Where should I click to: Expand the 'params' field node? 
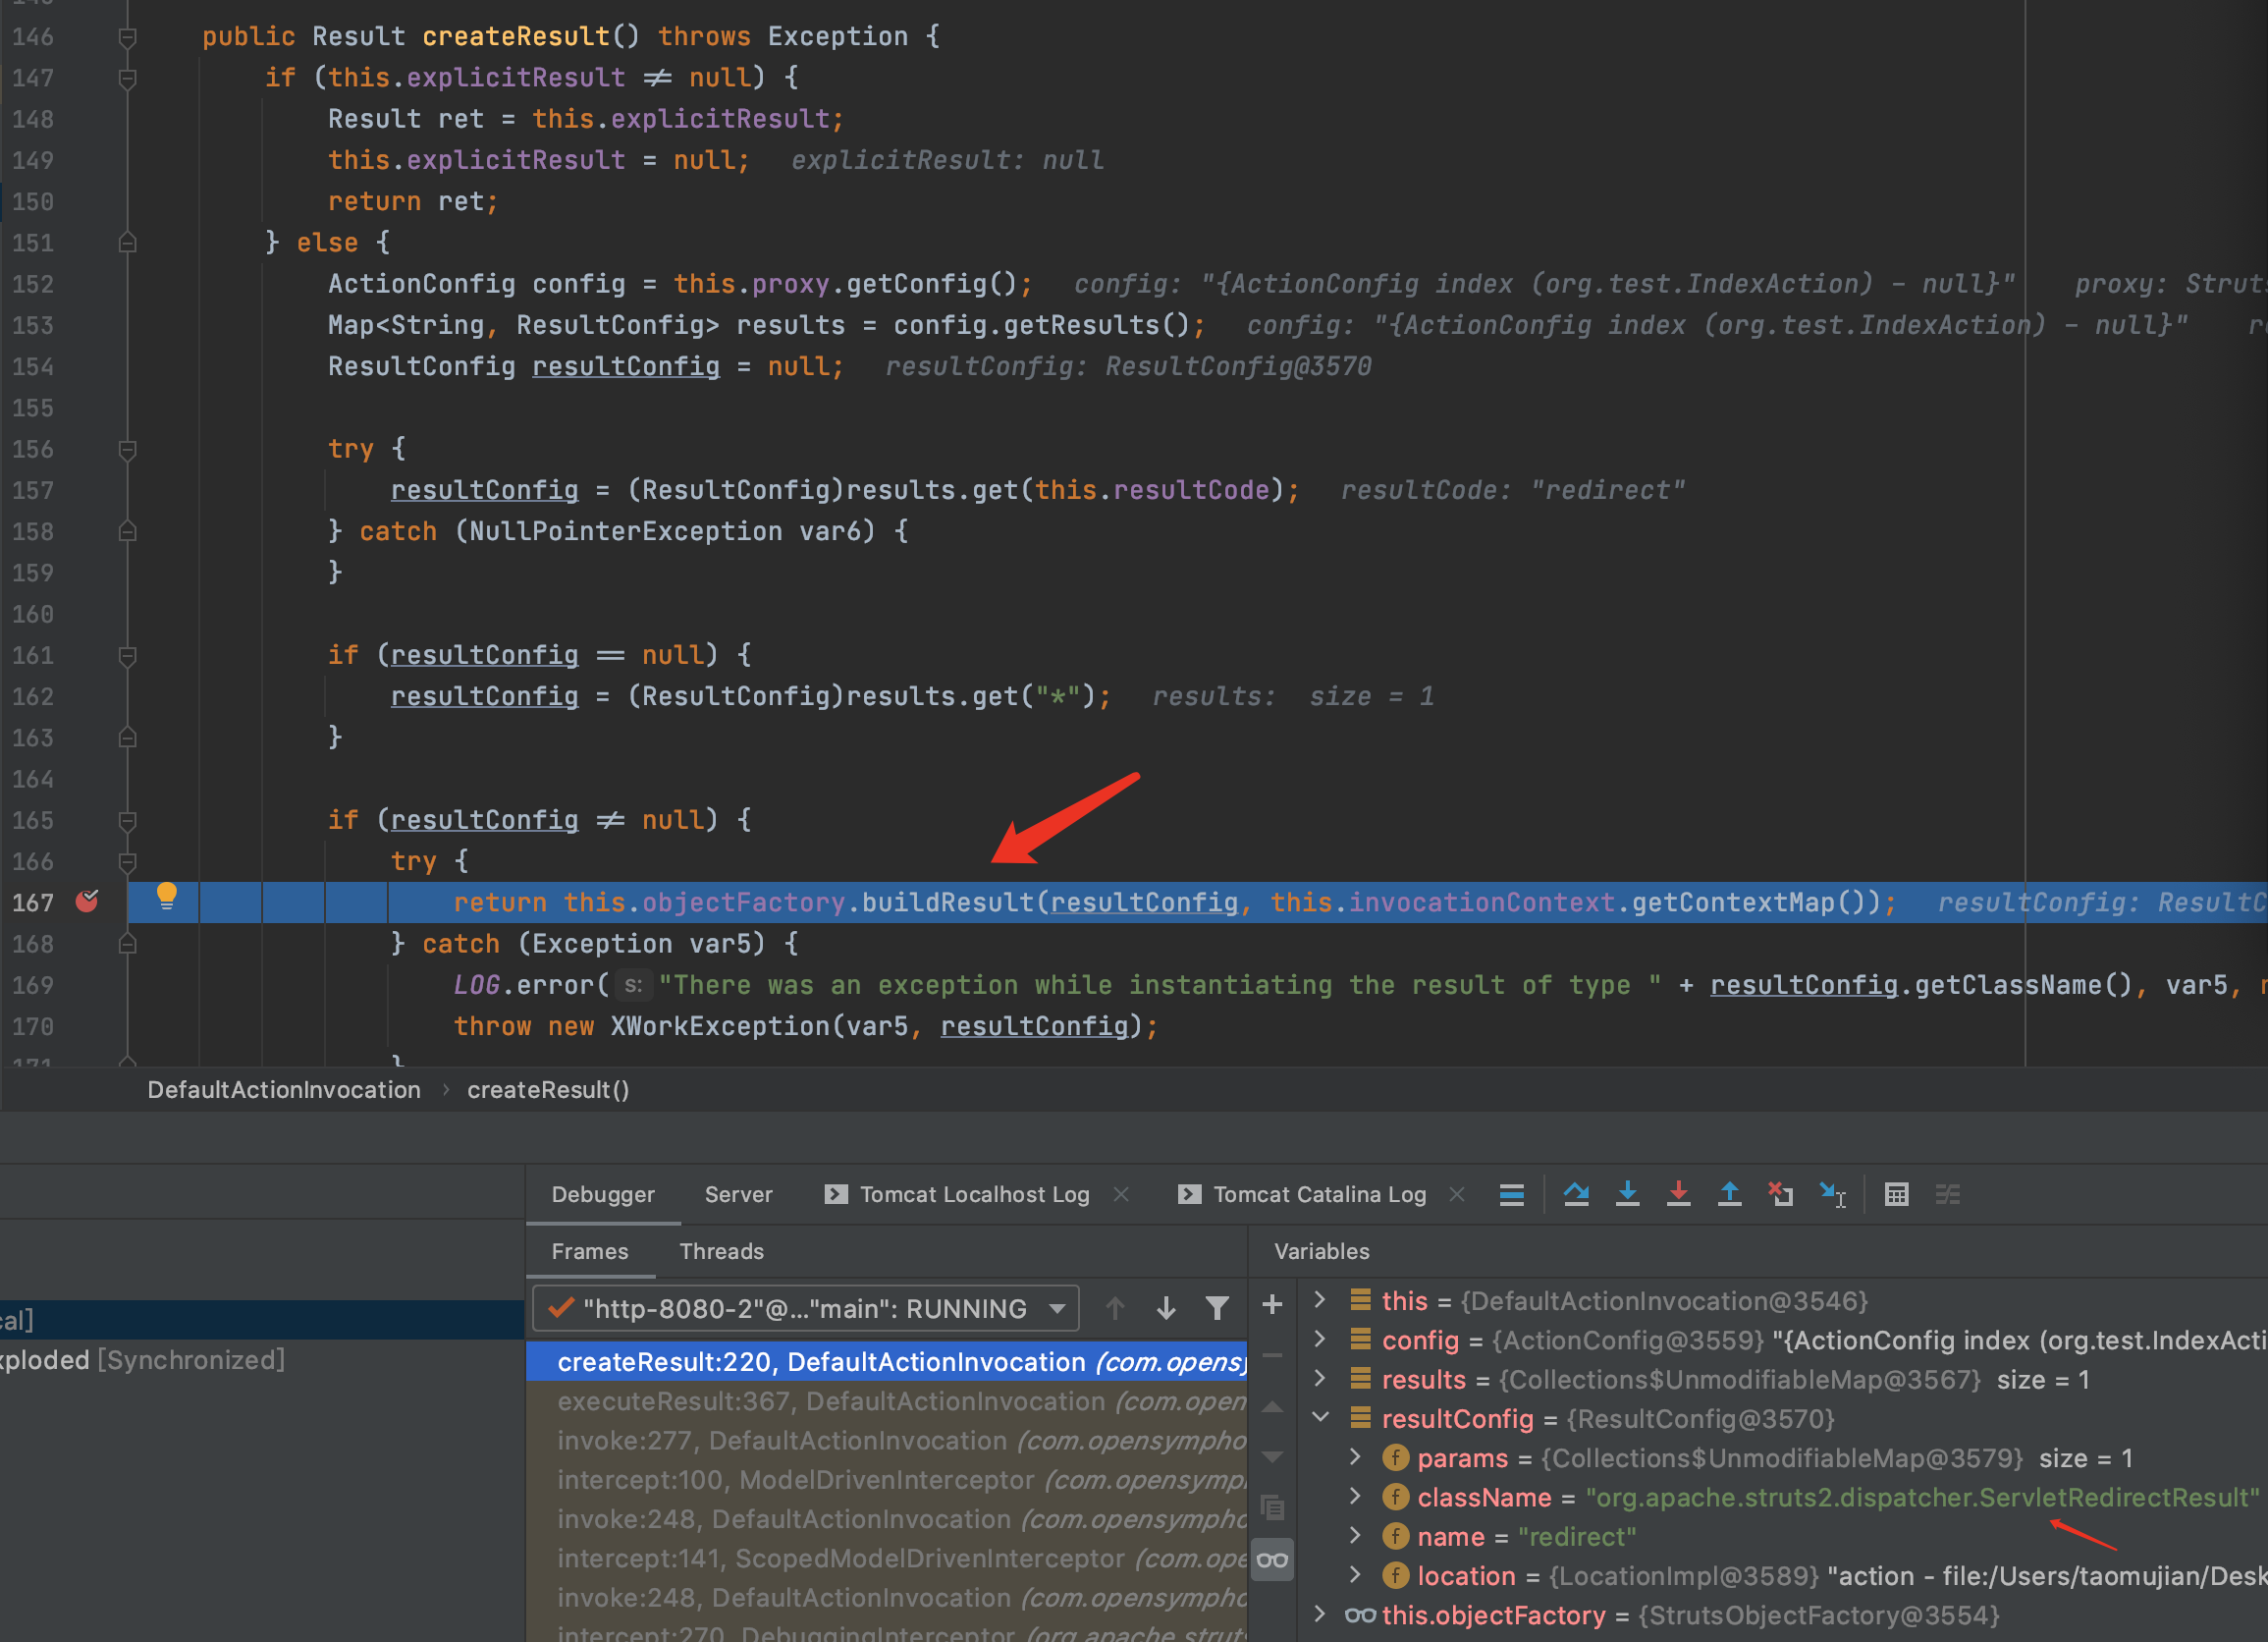tap(1356, 1457)
